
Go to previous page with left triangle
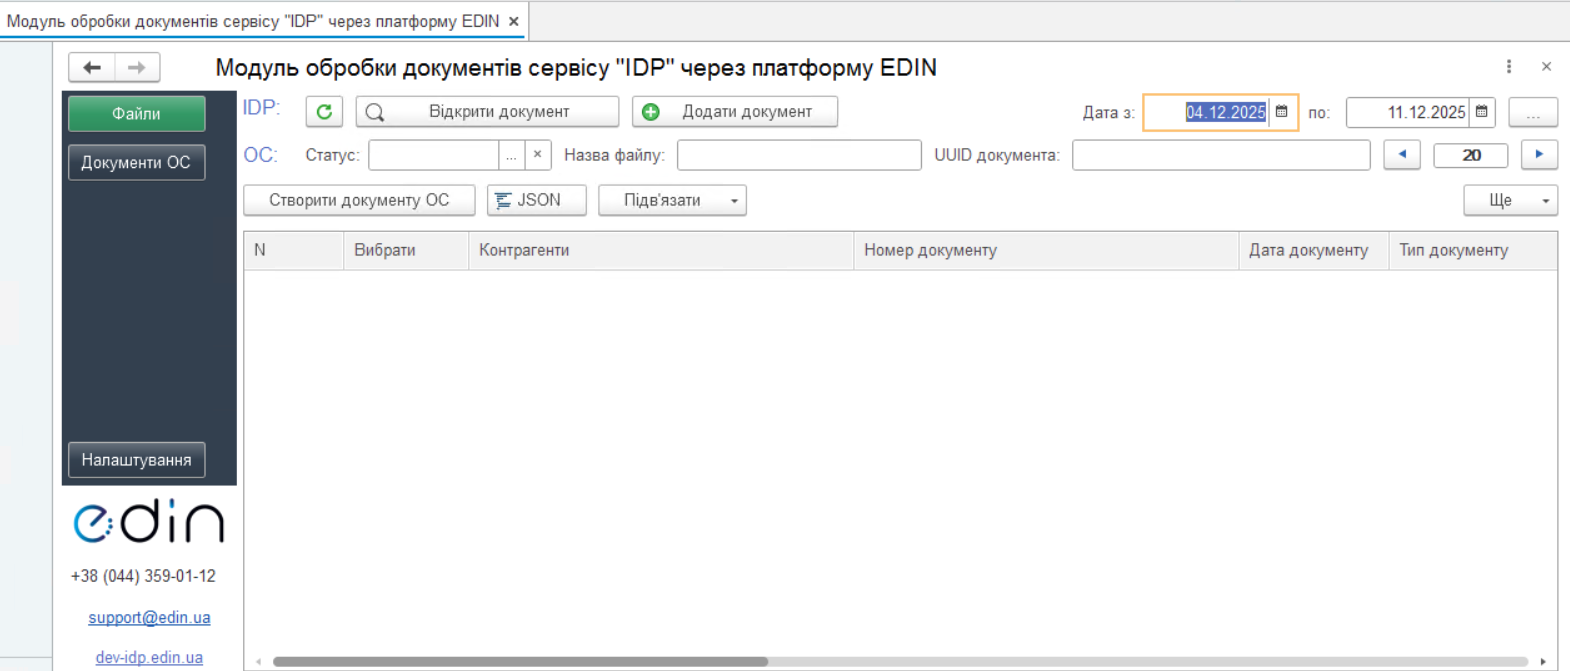[x=1402, y=155]
